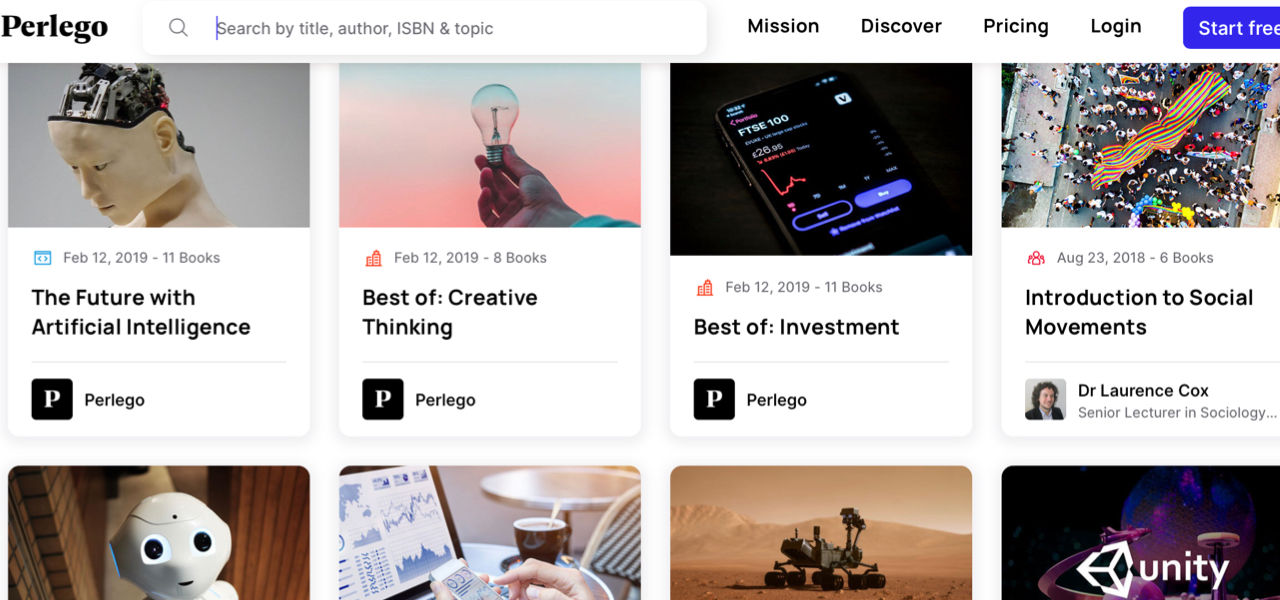Open the Discover menu item
The height and width of the screenshot is (600, 1280).
(901, 27)
